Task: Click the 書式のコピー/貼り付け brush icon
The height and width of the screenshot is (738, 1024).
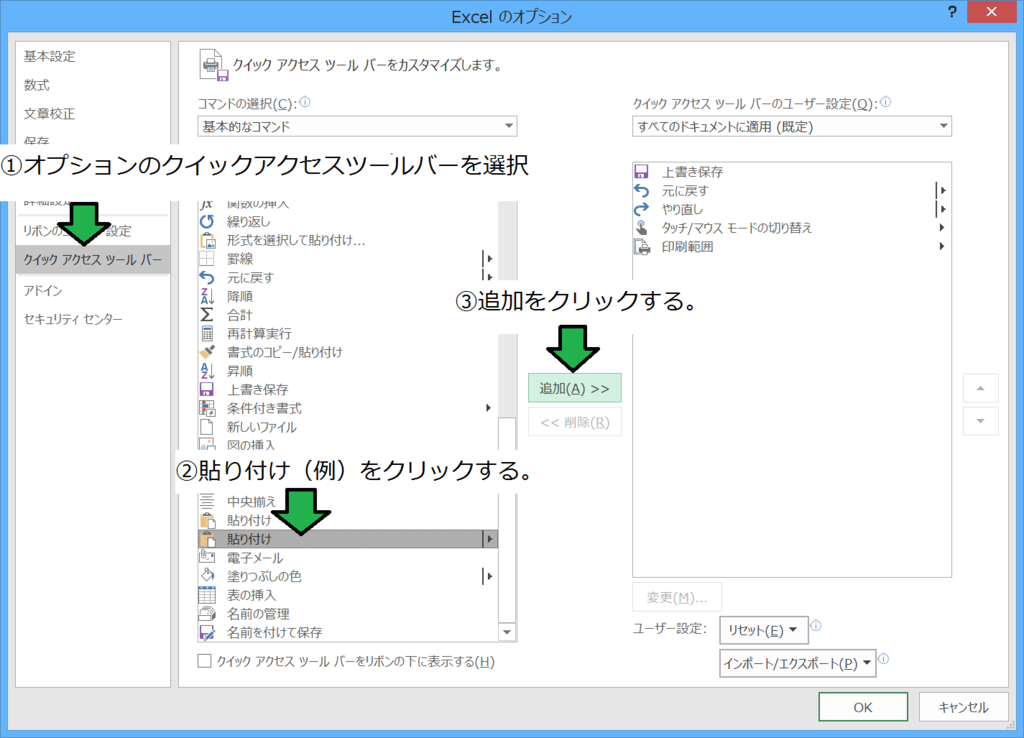Action: (207, 352)
